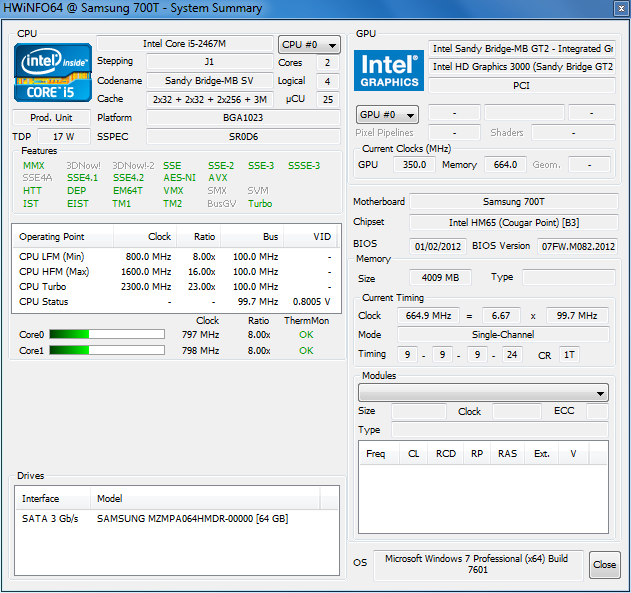Click the Model column header in Drives
The height and width of the screenshot is (593, 631).
pyautogui.click(x=205, y=499)
